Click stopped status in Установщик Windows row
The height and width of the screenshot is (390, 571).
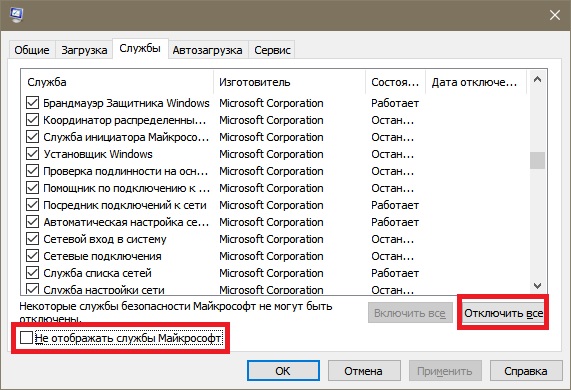(x=393, y=154)
